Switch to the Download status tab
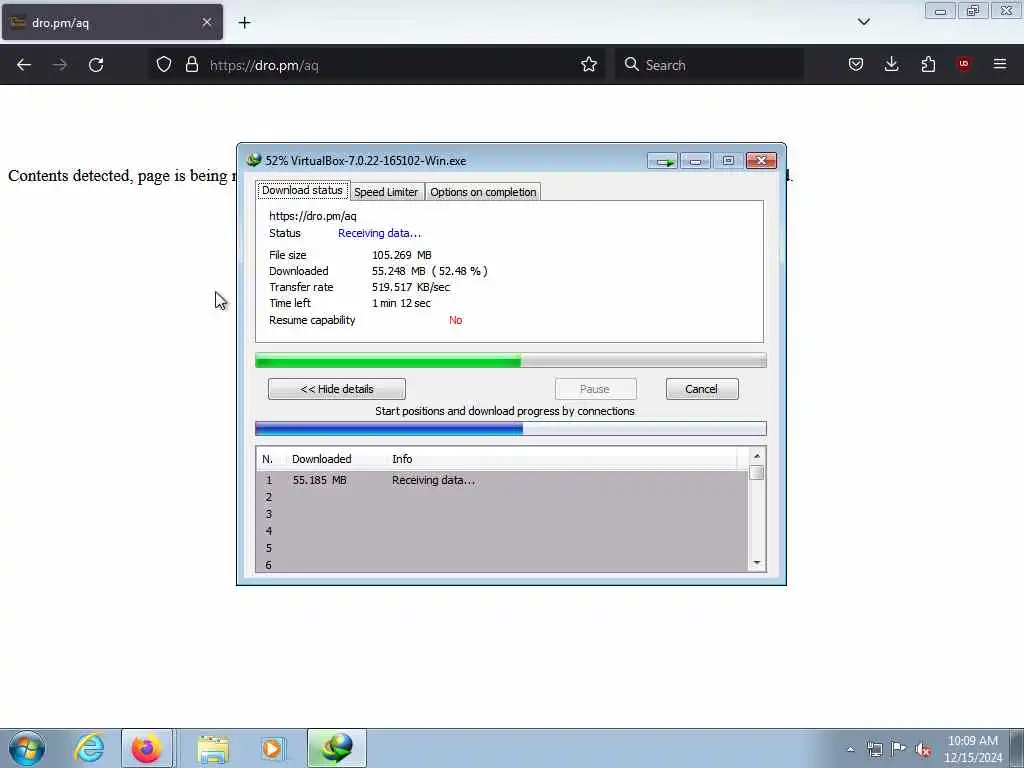The width and height of the screenshot is (1024, 768). point(302,190)
